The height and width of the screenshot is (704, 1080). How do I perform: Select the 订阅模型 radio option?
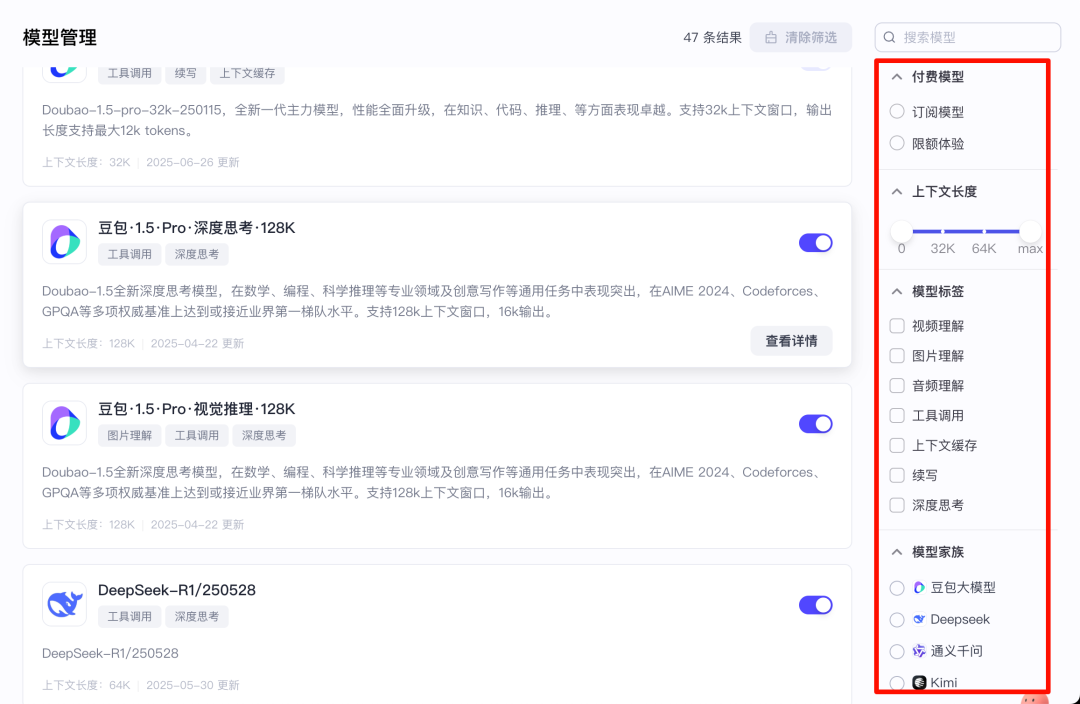(897, 112)
